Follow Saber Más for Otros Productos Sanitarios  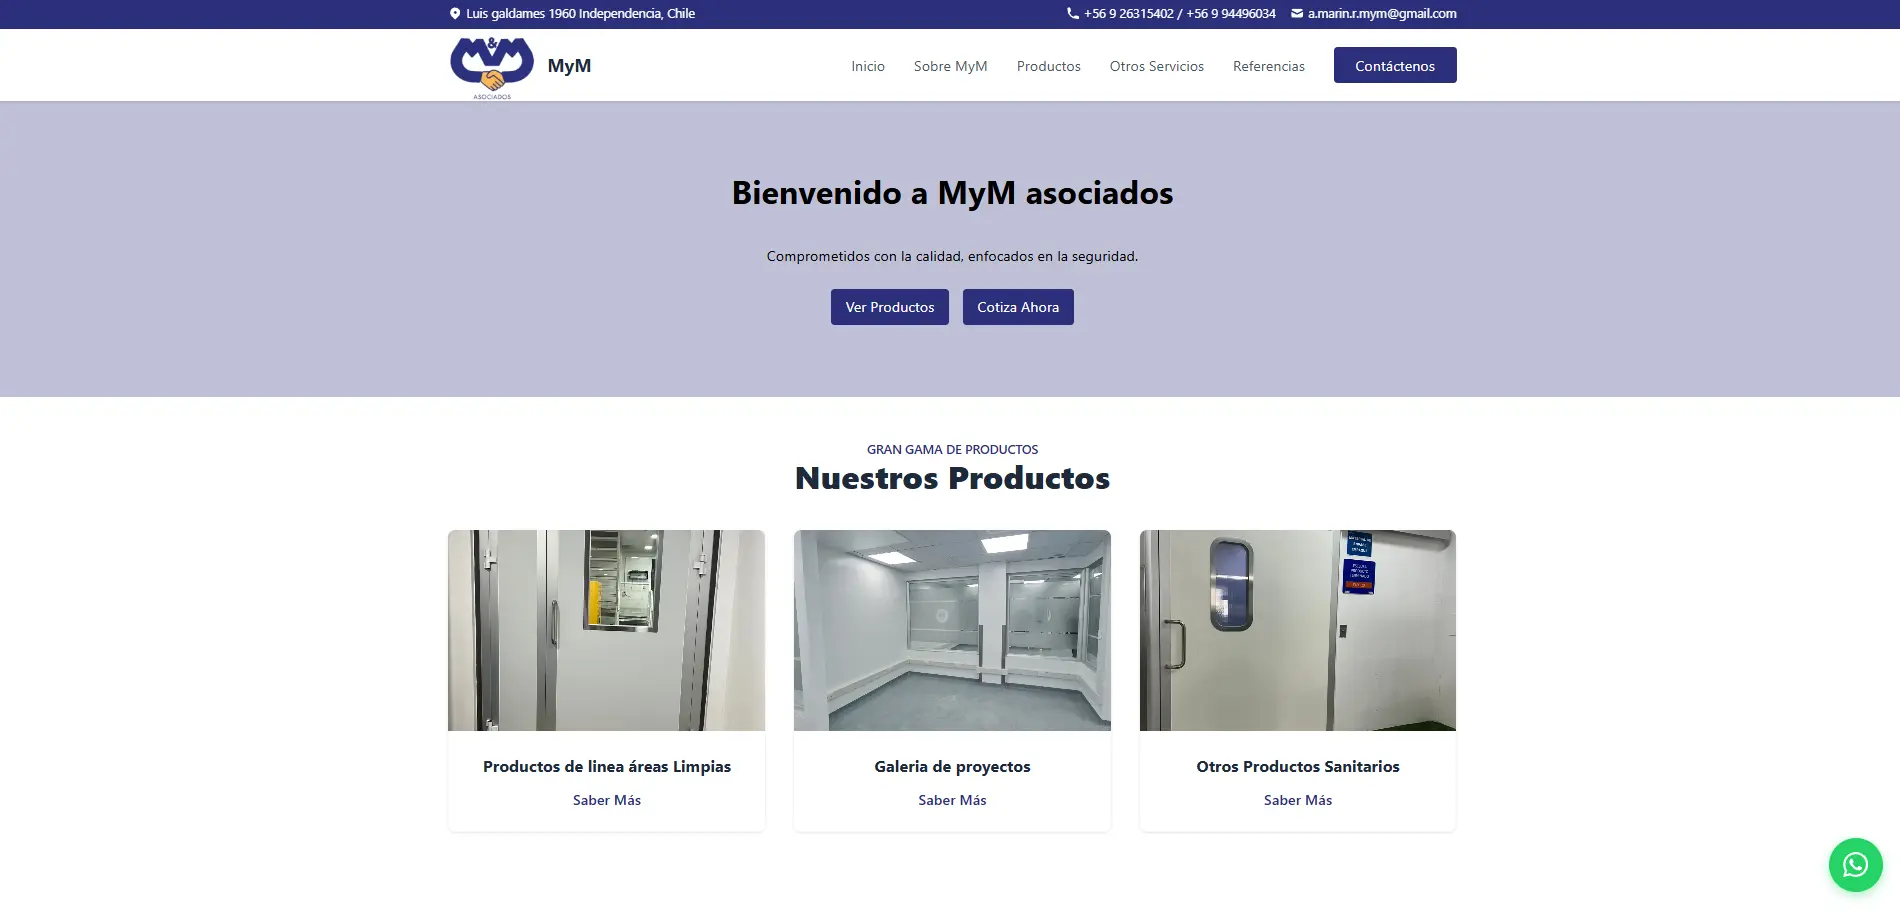[1297, 800]
